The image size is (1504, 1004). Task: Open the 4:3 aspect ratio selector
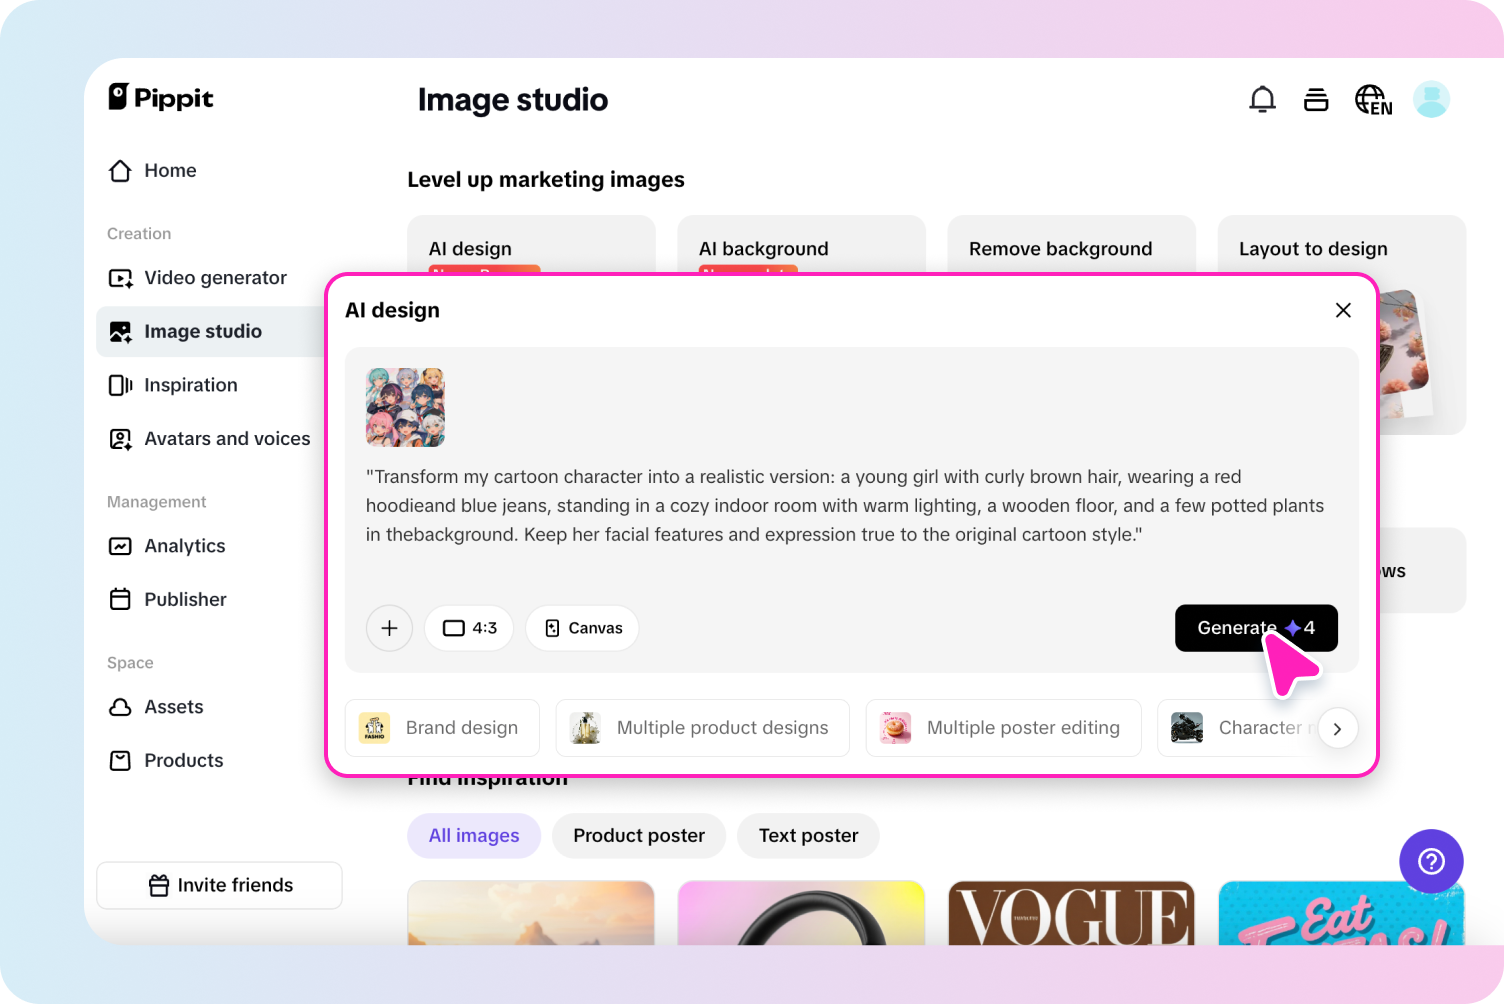(x=468, y=628)
